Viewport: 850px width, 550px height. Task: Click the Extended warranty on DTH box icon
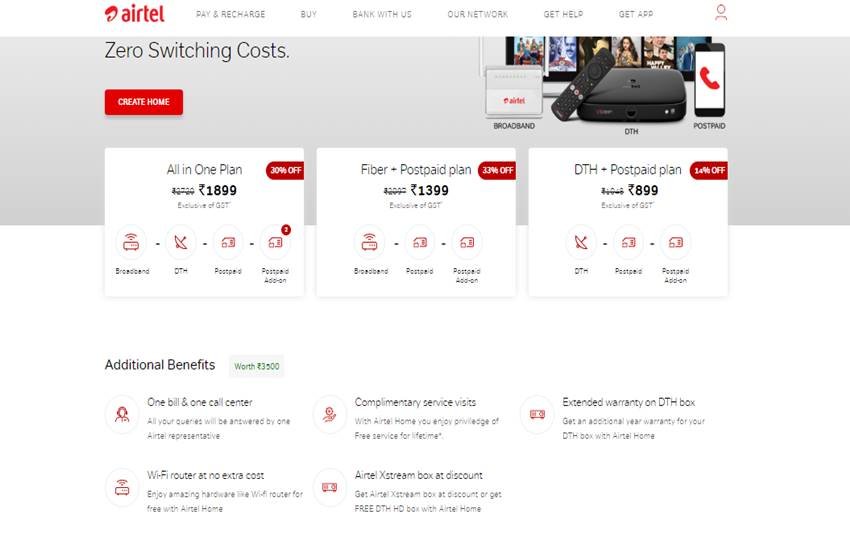tap(537, 415)
